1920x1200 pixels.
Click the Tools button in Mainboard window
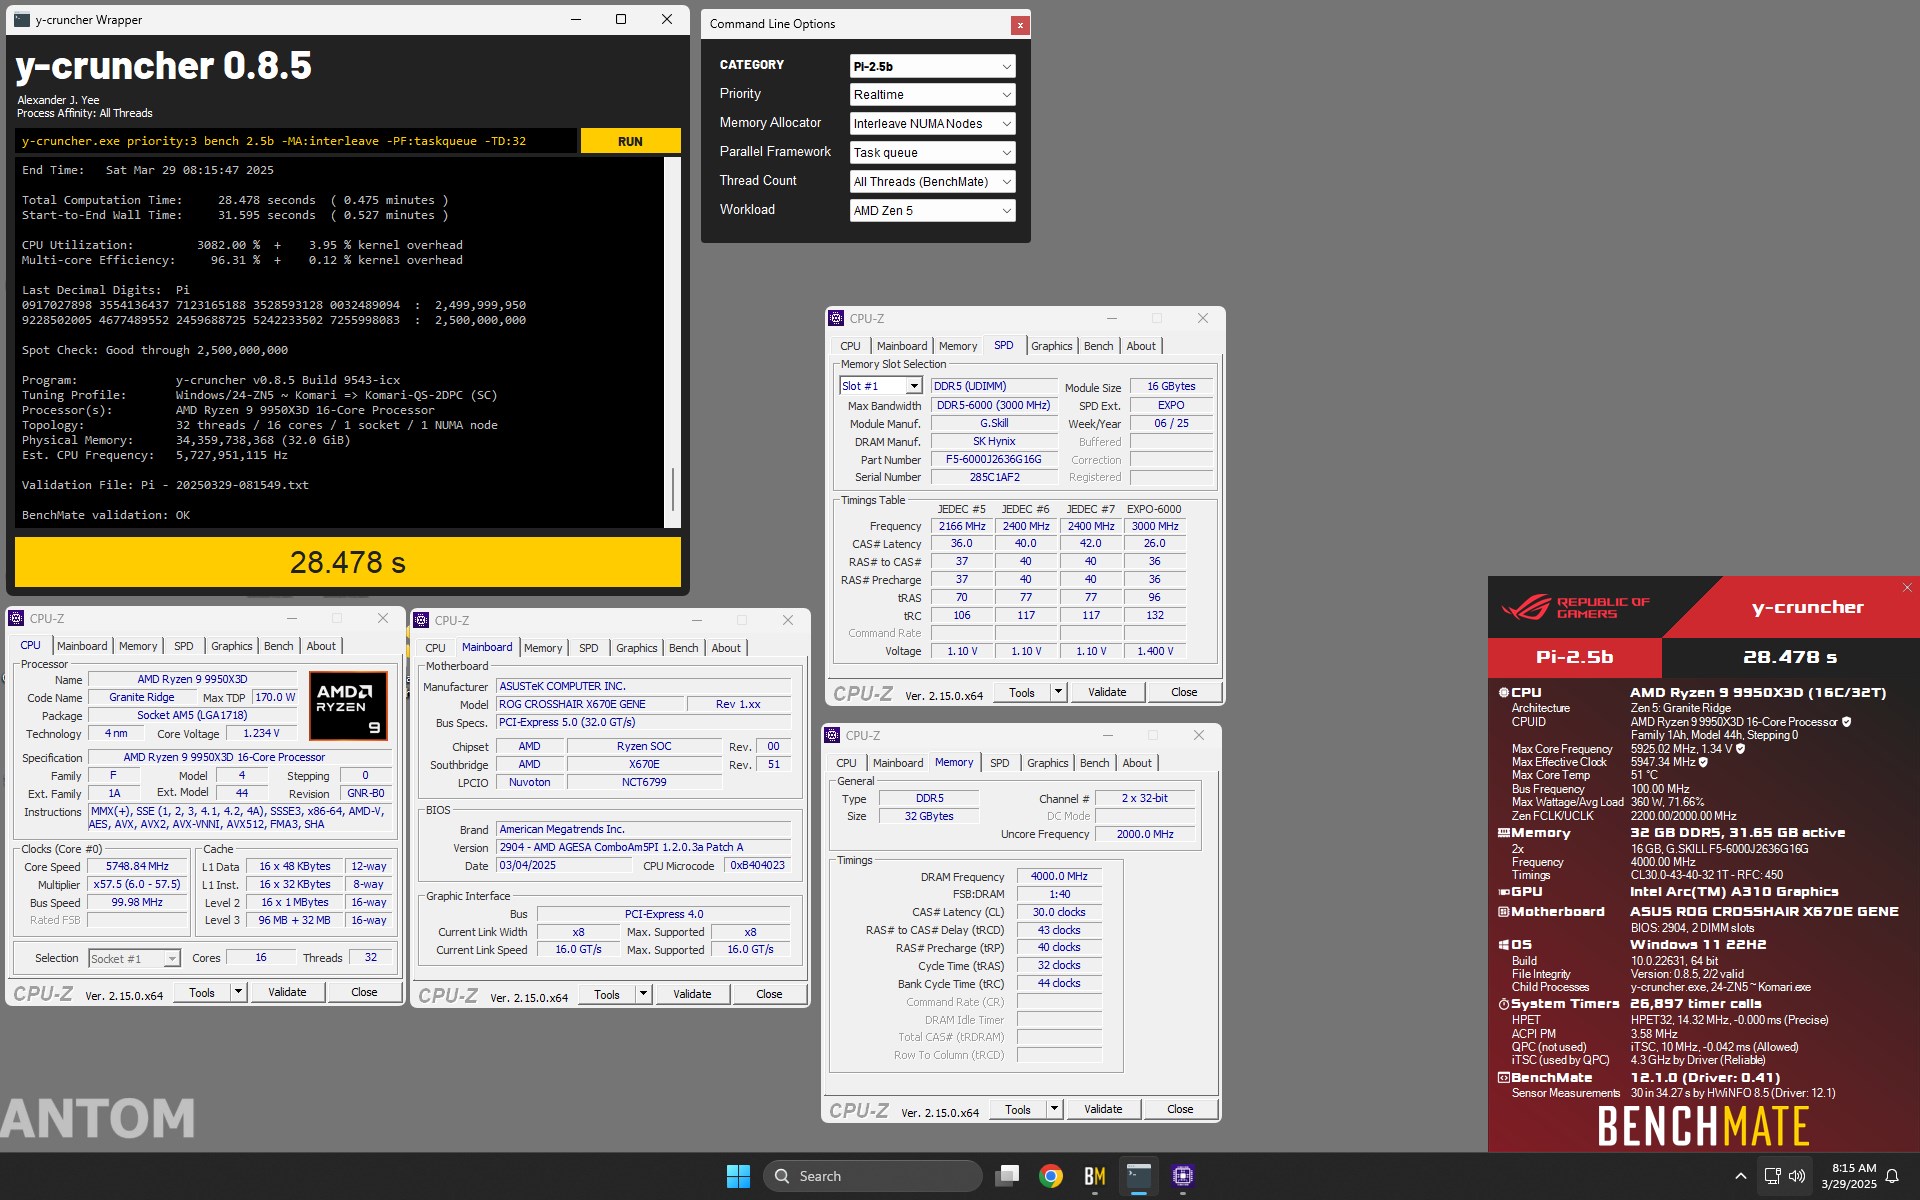[x=607, y=994]
